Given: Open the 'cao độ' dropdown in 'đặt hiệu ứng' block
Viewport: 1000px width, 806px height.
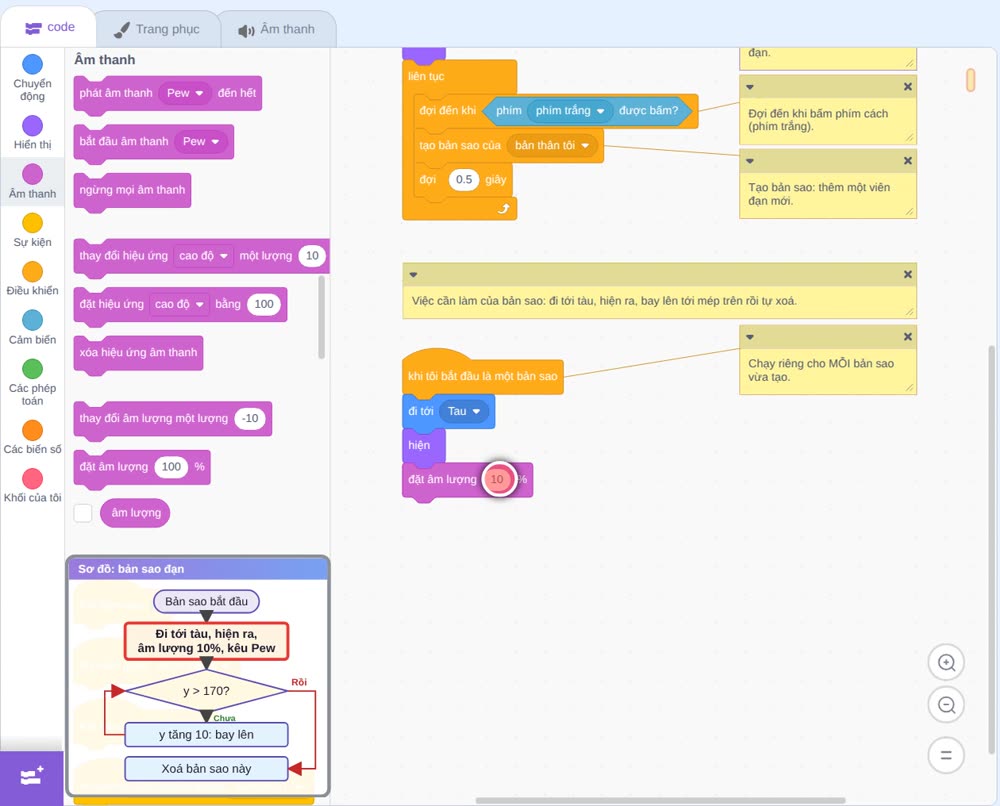Looking at the screenshot, I should click(x=179, y=304).
